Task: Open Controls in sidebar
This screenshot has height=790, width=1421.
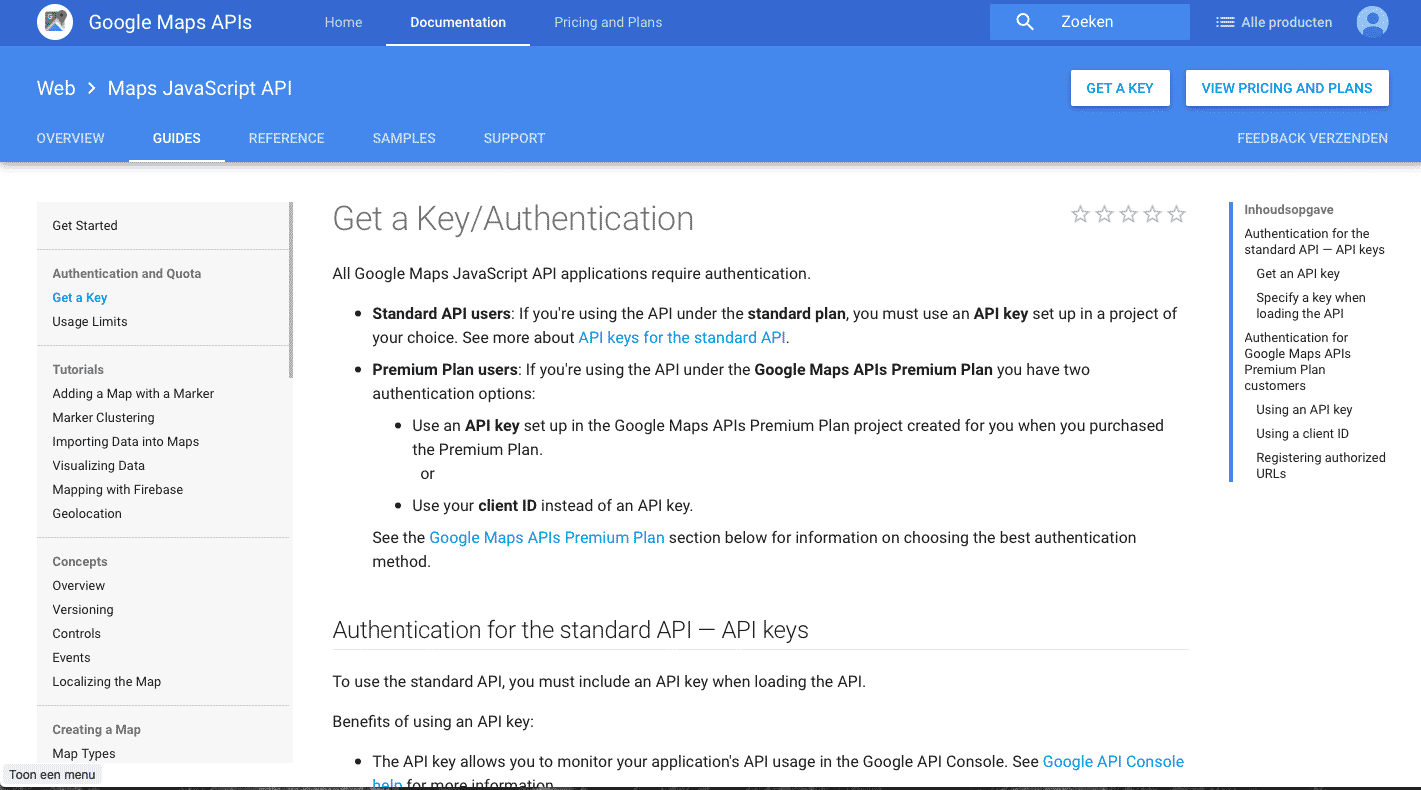Action: 77,634
